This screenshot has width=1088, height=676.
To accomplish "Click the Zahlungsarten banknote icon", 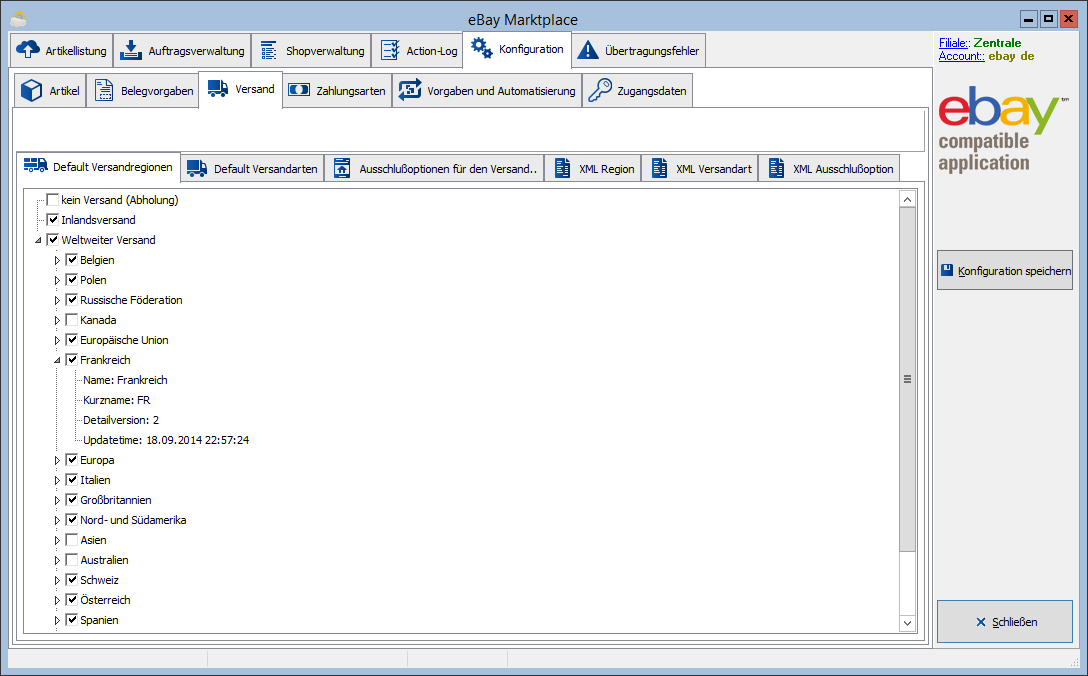I will [299, 90].
